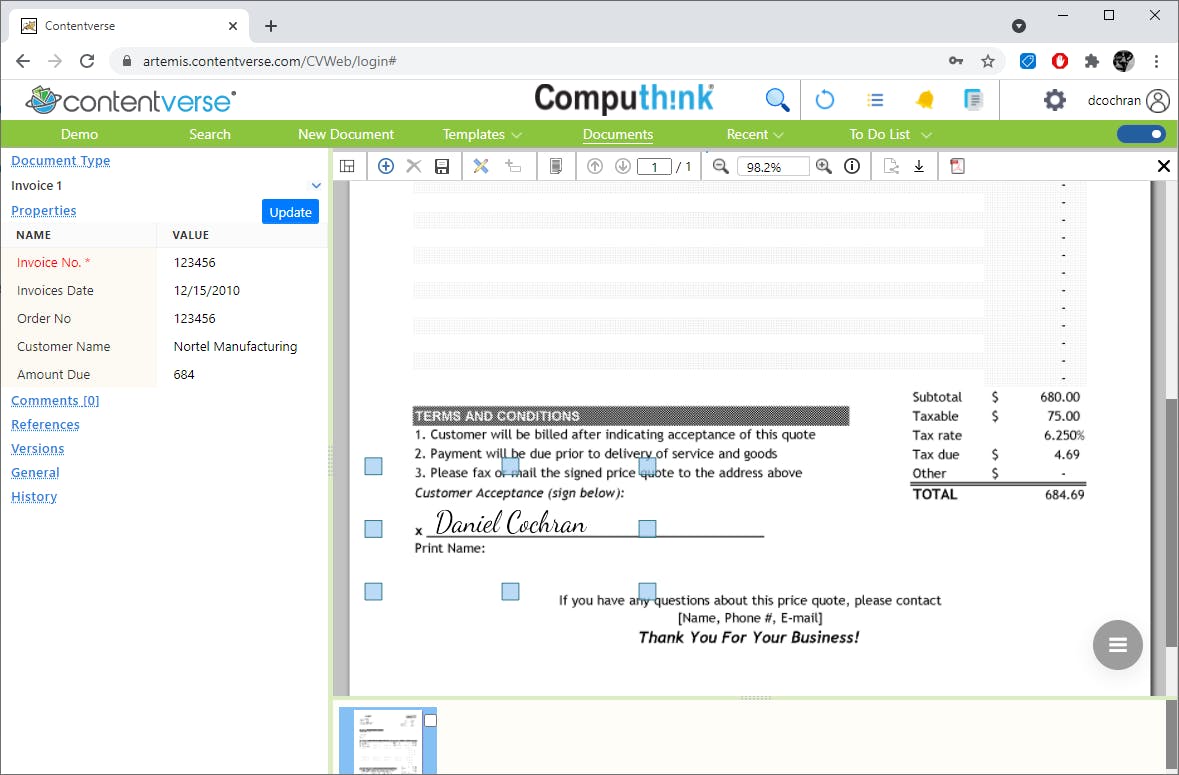Open search with the blue magnifying glass icon
Screen dimensions: 1179x775
777,100
